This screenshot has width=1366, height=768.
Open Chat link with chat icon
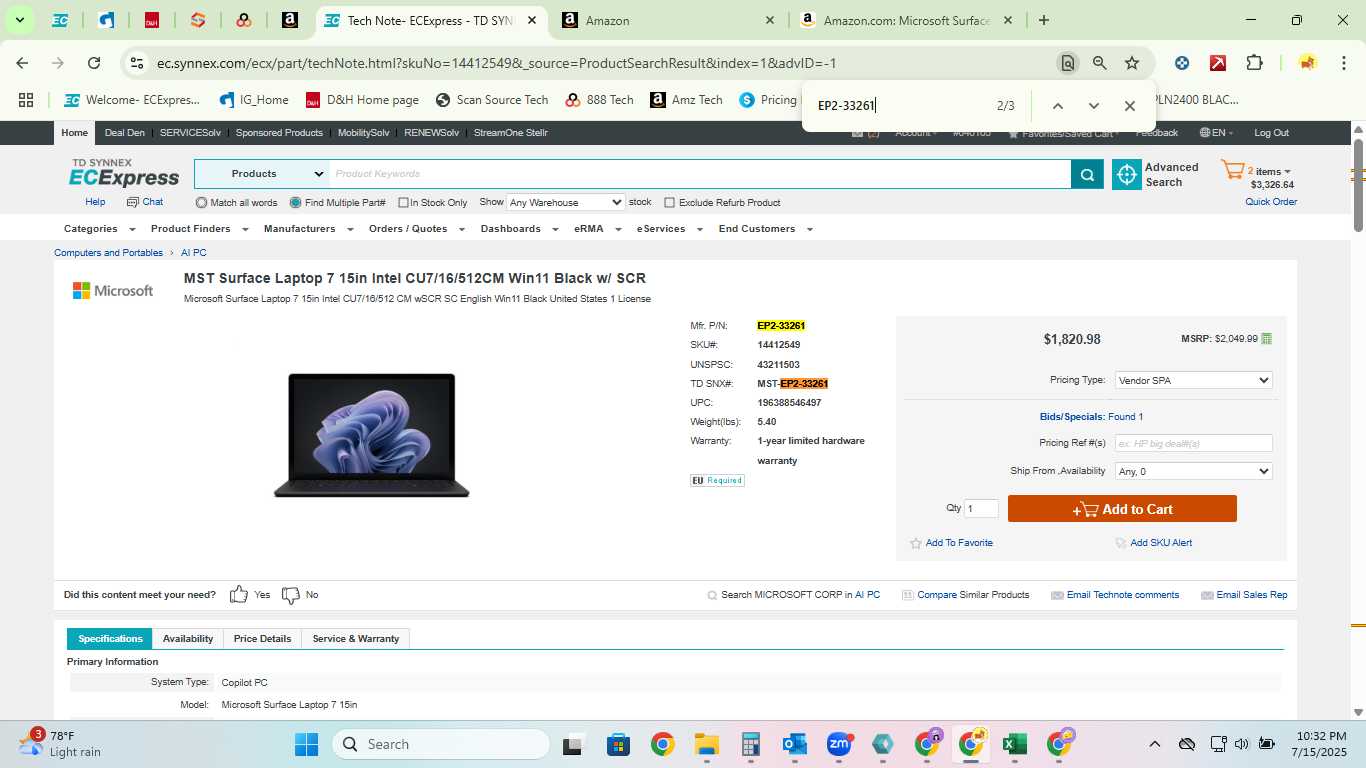click(145, 202)
